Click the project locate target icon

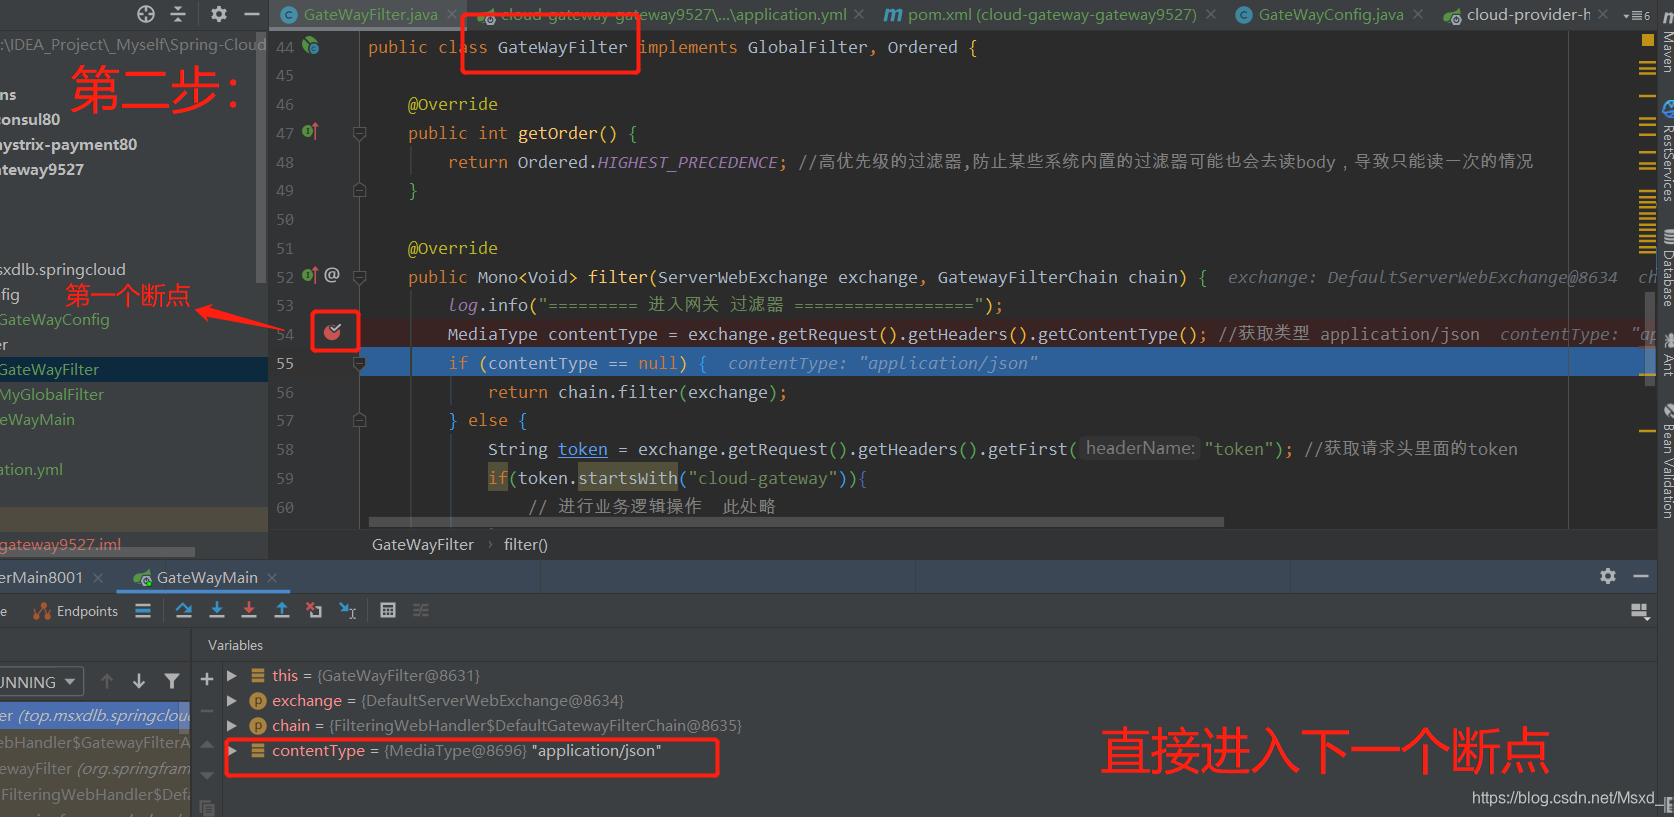(146, 14)
